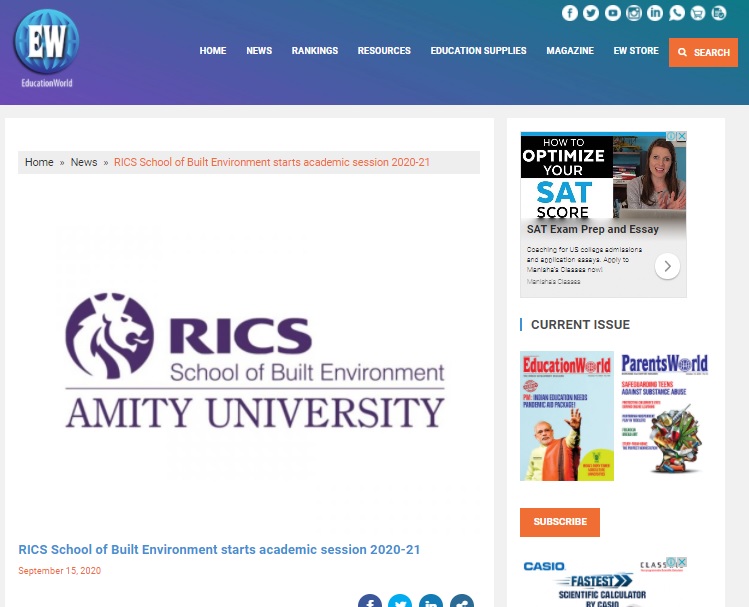The width and height of the screenshot is (749, 607).
Task: Click the RICS Amity University article image
Action: coord(255,361)
